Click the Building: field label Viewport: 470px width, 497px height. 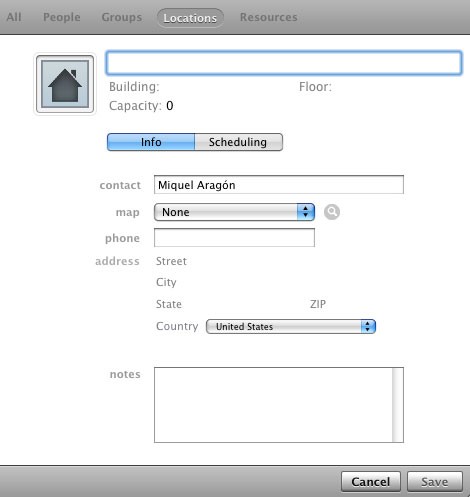pos(134,87)
